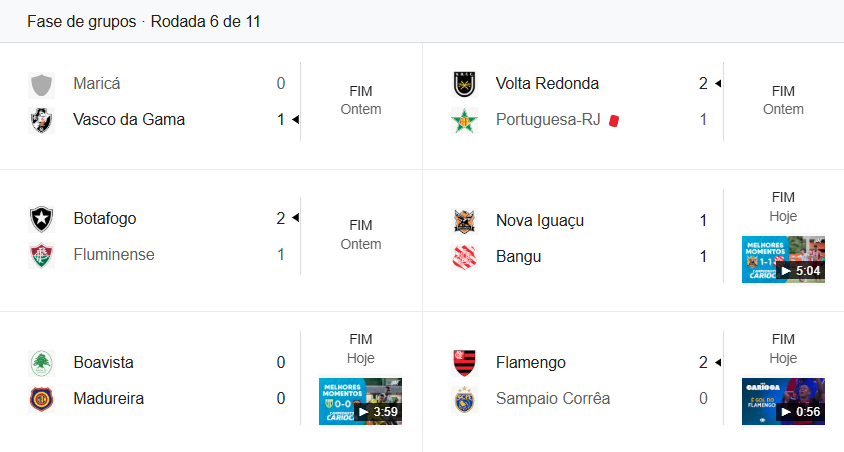Click the Flamengo team crest
The width and height of the screenshot is (844, 452).
(x=464, y=363)
